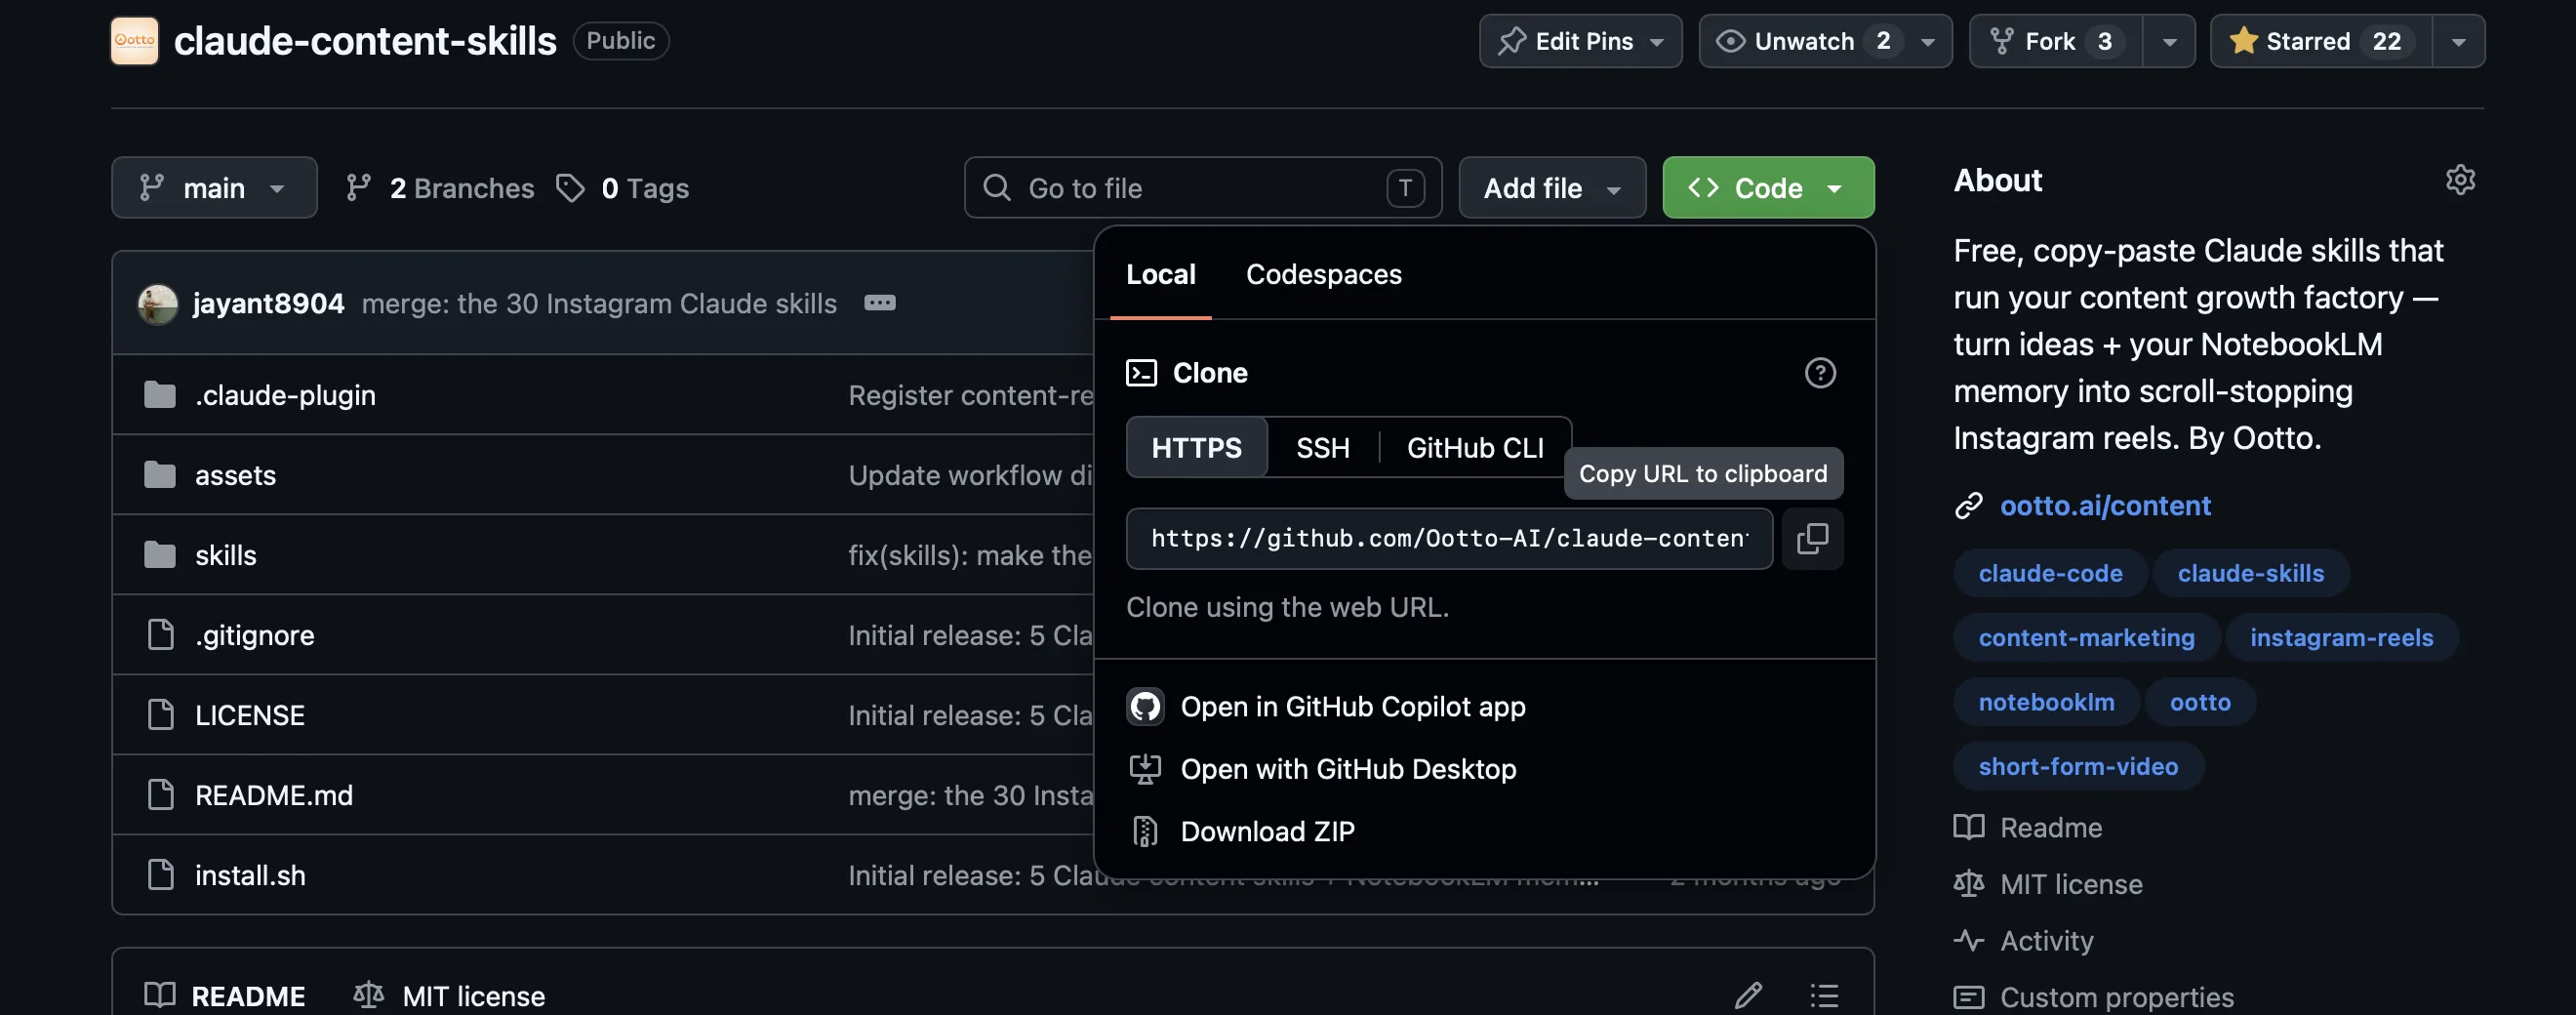Click the Ootto repository avatar logo
Screen dimensions: 2576x1015
[134, 41]
